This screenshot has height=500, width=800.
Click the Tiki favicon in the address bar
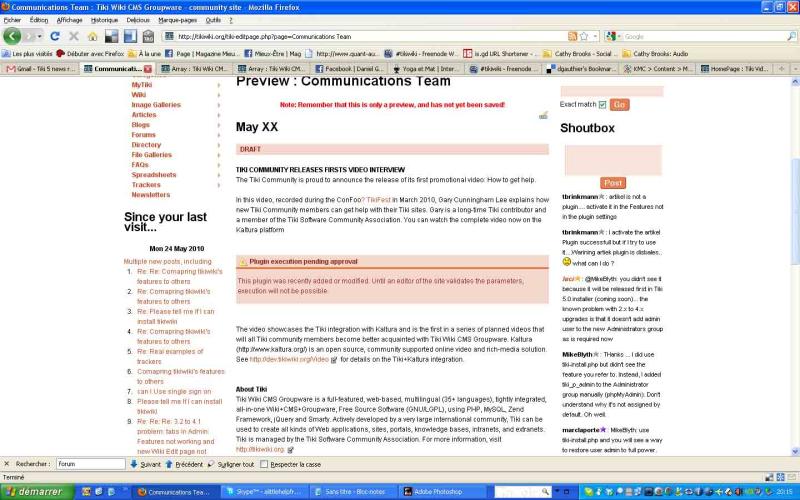(x=169, y=36)
